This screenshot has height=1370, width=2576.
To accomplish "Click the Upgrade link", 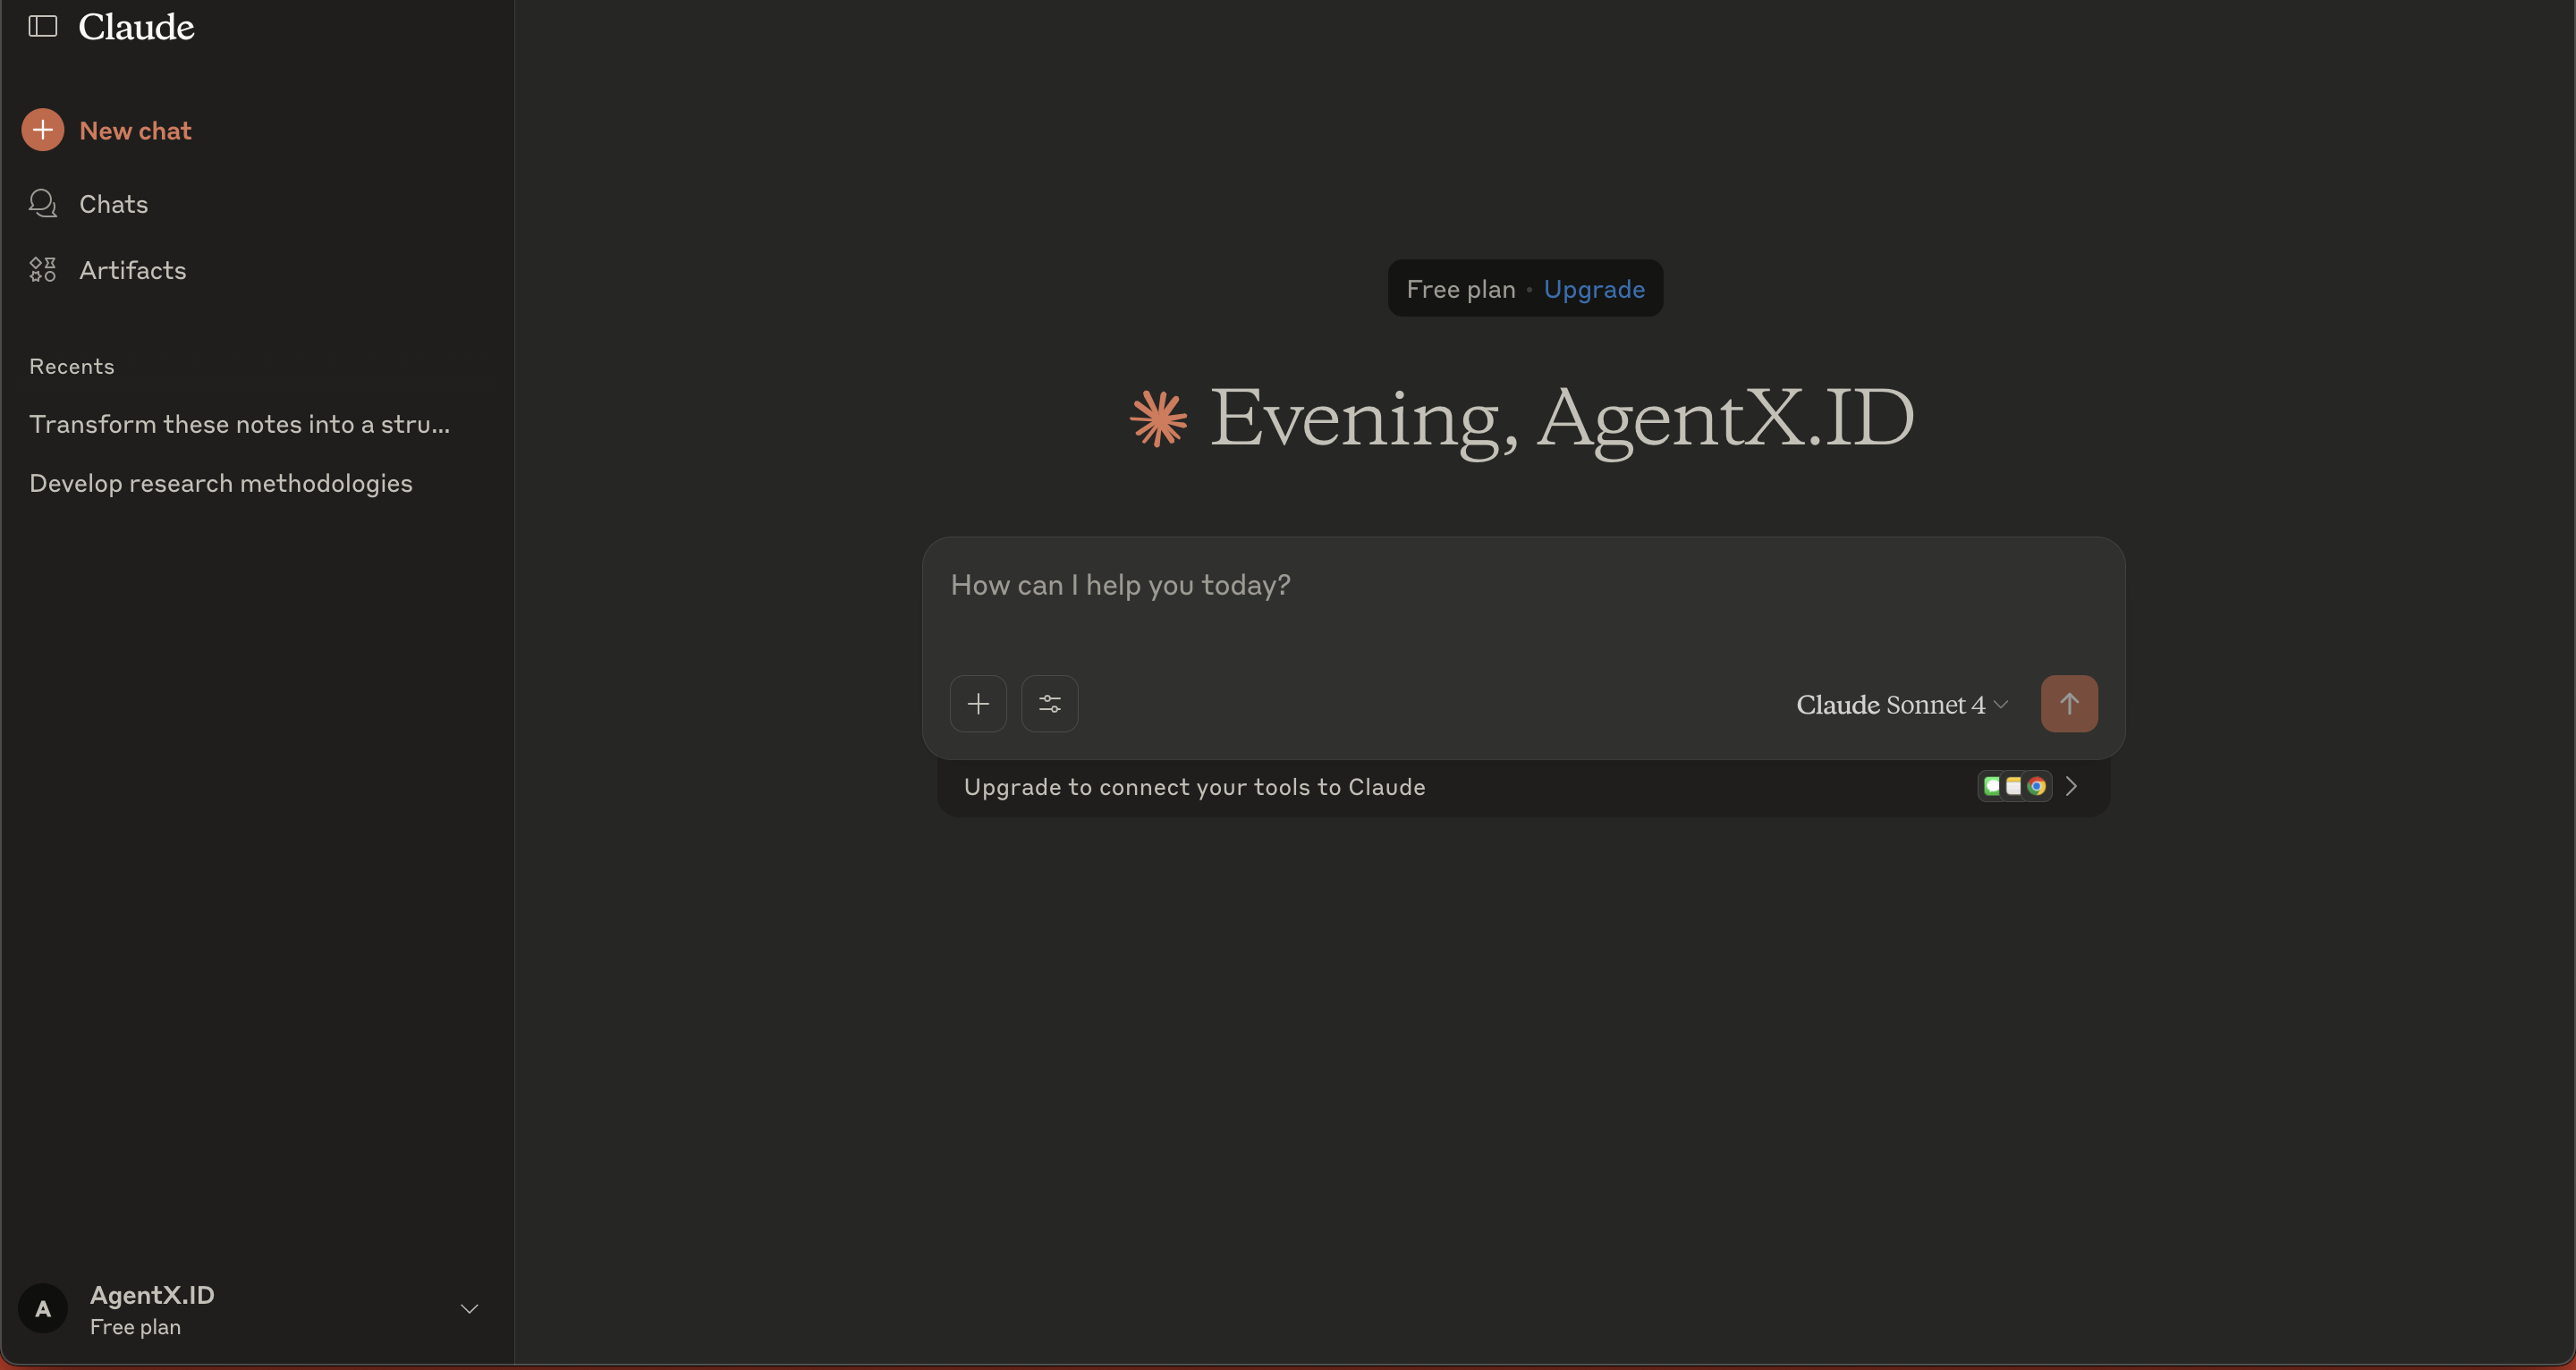I will point(1594,289).
